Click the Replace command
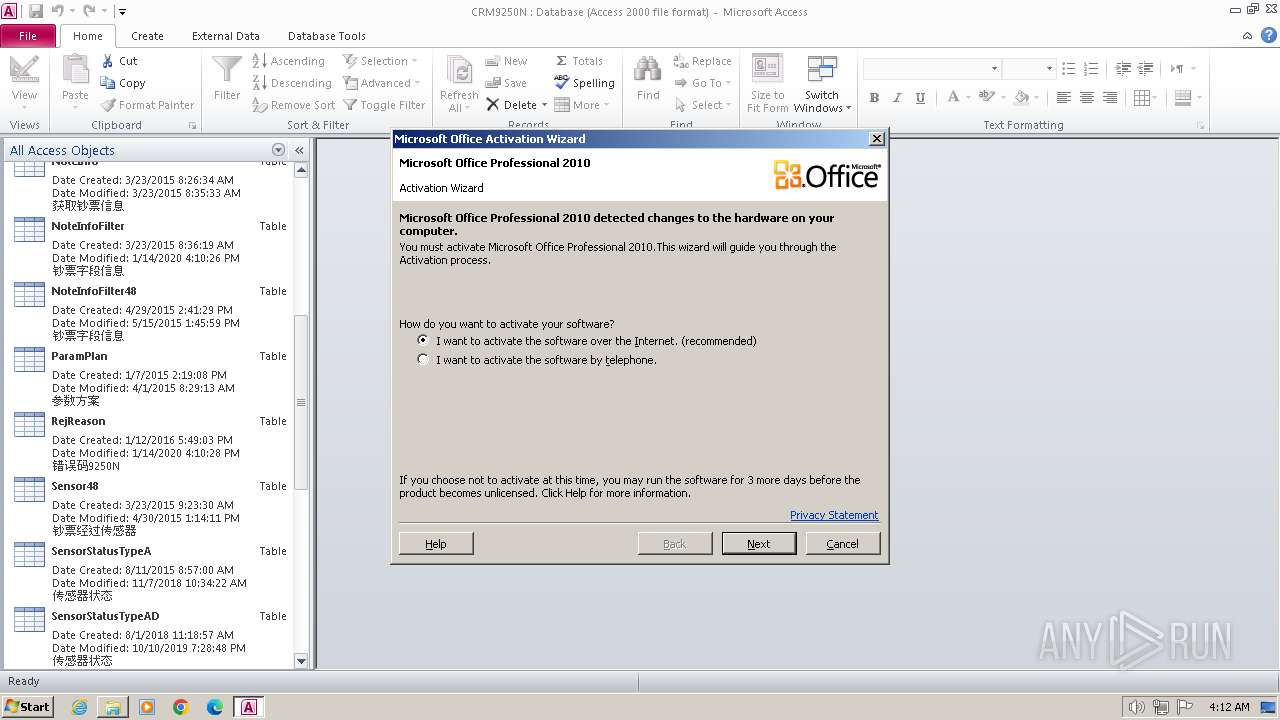 [x=702, y=61]
